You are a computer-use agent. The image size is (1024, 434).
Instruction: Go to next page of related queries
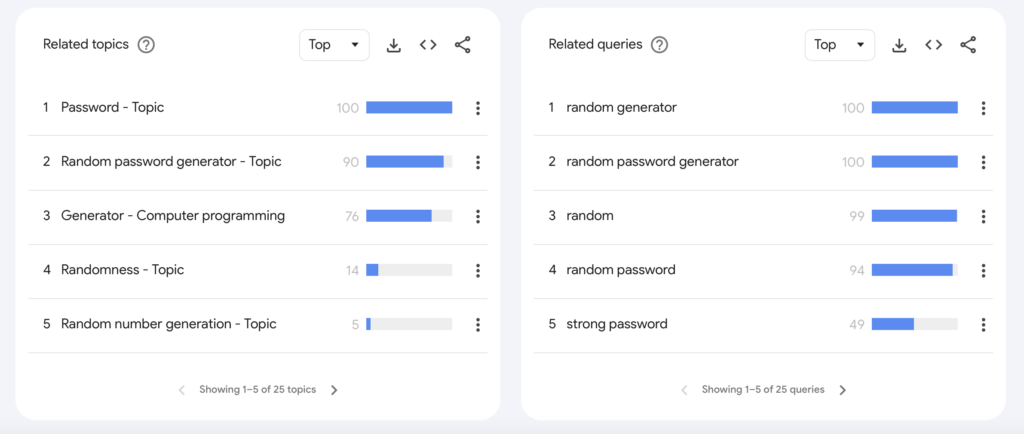coord(843,390)
